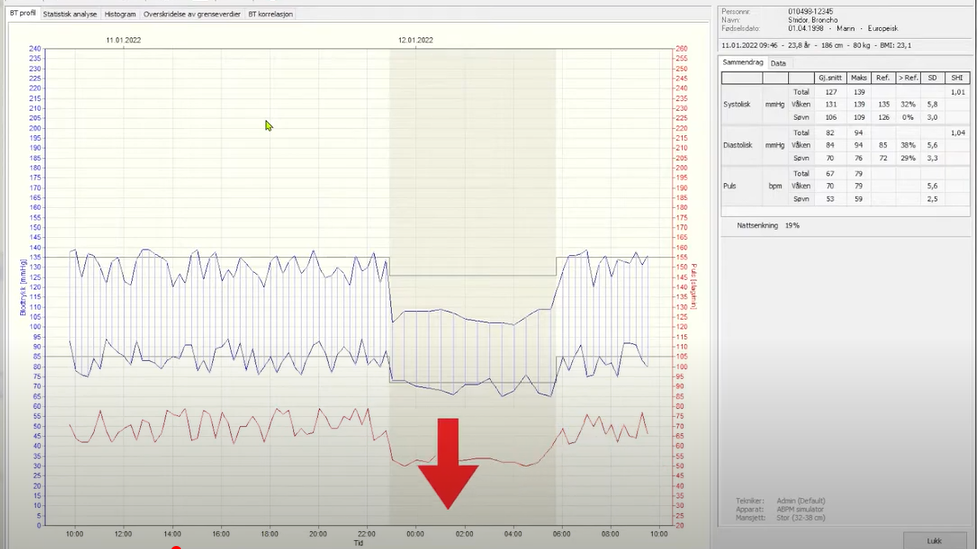Click the Blodtrykk [mmHg] axis label
This screenshot has height=549, width=977.
pyautogui.click(x=22, y=290)
